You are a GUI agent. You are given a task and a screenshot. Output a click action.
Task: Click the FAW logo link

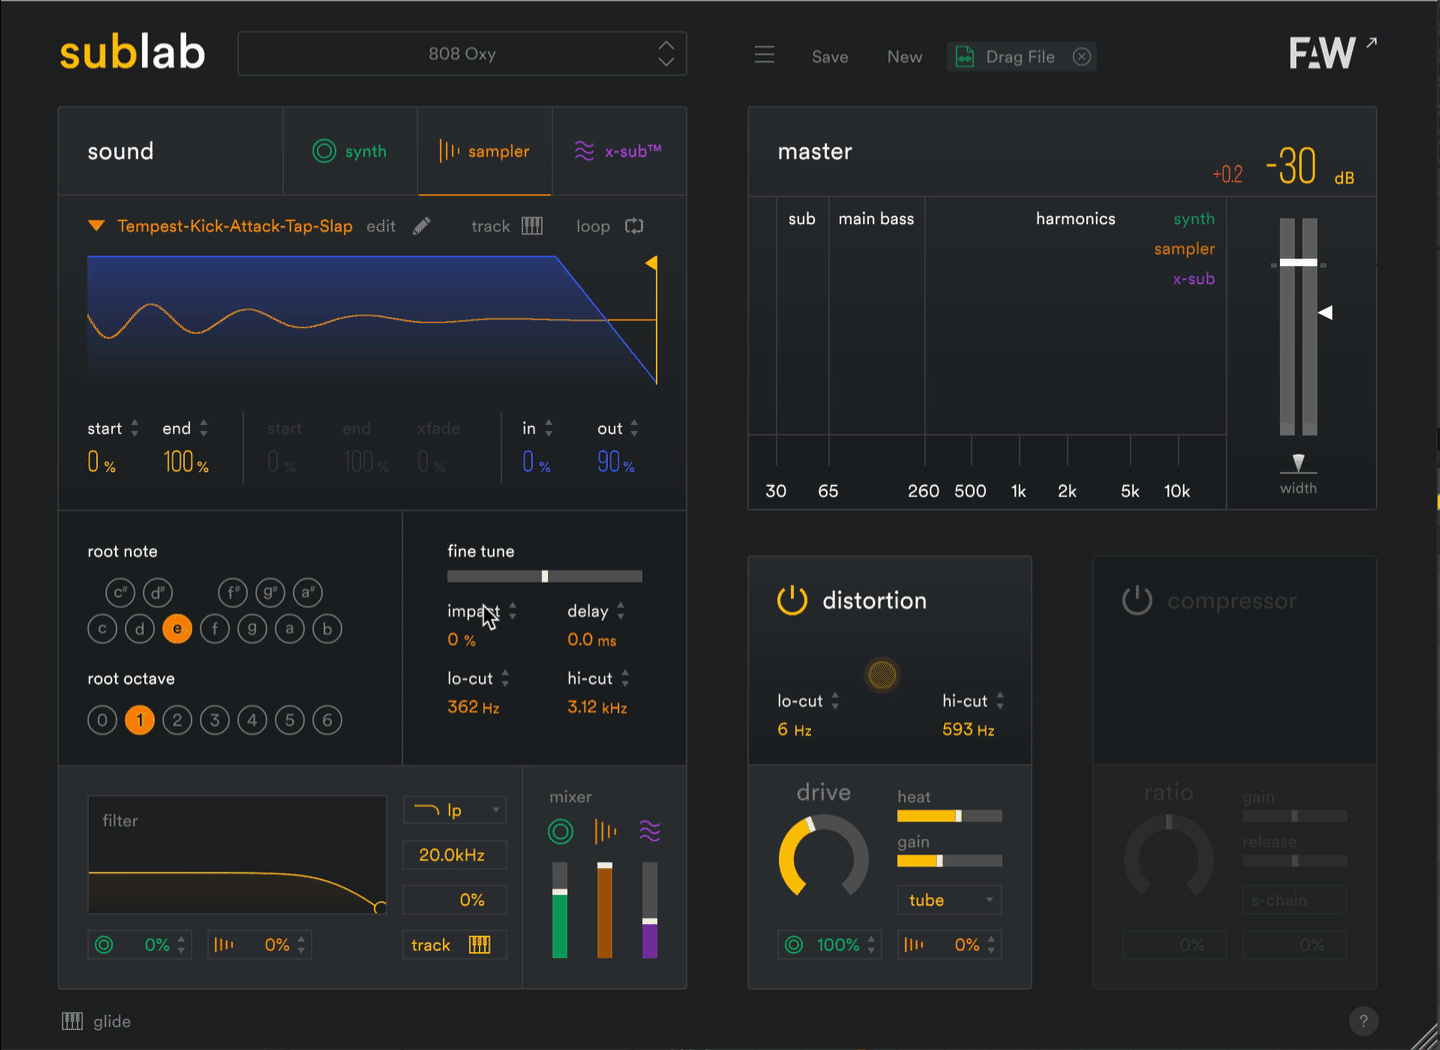[x=1332, y=52]
